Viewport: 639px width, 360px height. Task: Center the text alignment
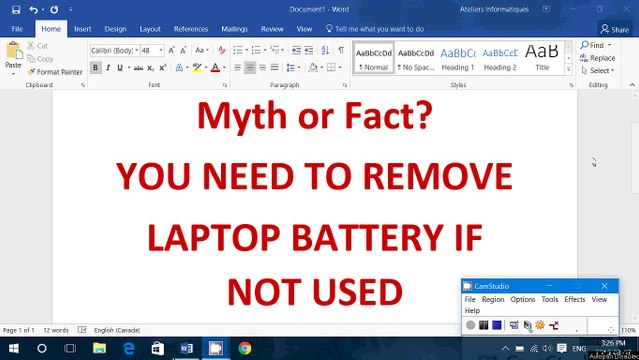(x=250, y=68)
